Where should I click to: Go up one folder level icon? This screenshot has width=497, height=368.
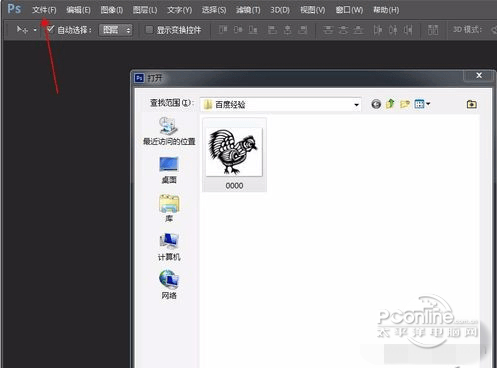pyautogui.click(x=390, y=104)
